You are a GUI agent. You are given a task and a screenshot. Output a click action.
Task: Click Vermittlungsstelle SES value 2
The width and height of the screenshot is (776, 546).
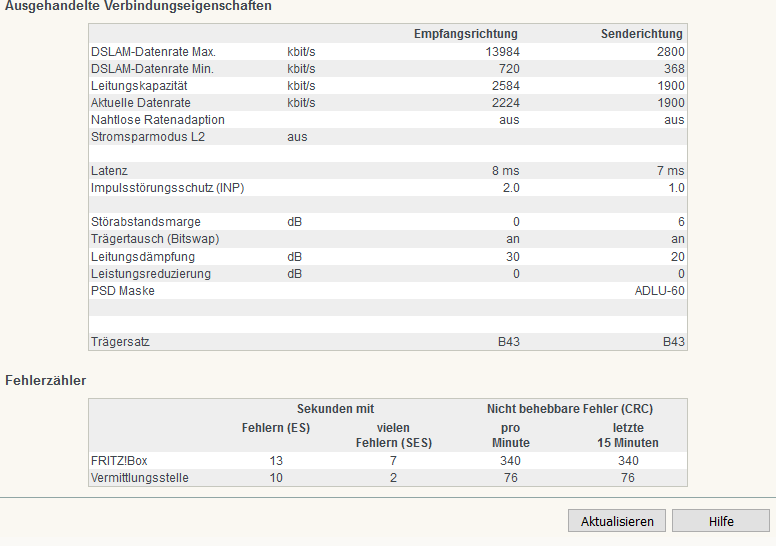(393, 478)
